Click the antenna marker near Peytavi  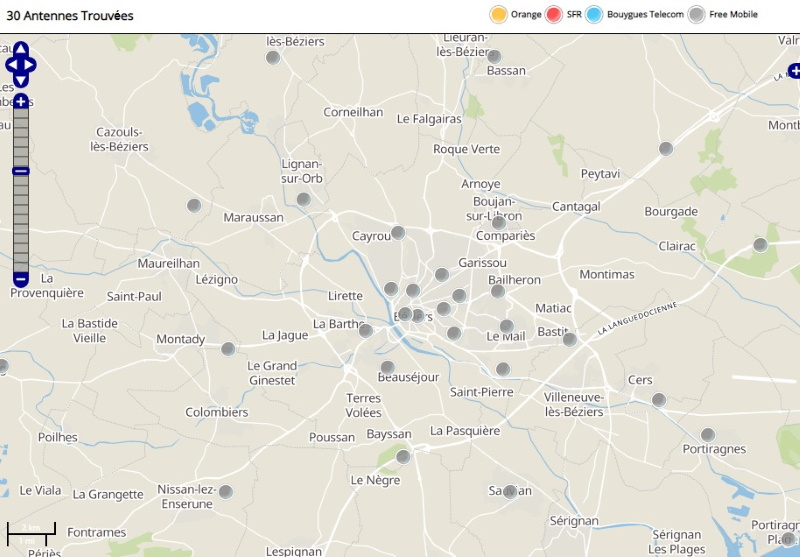coord(665,149)
